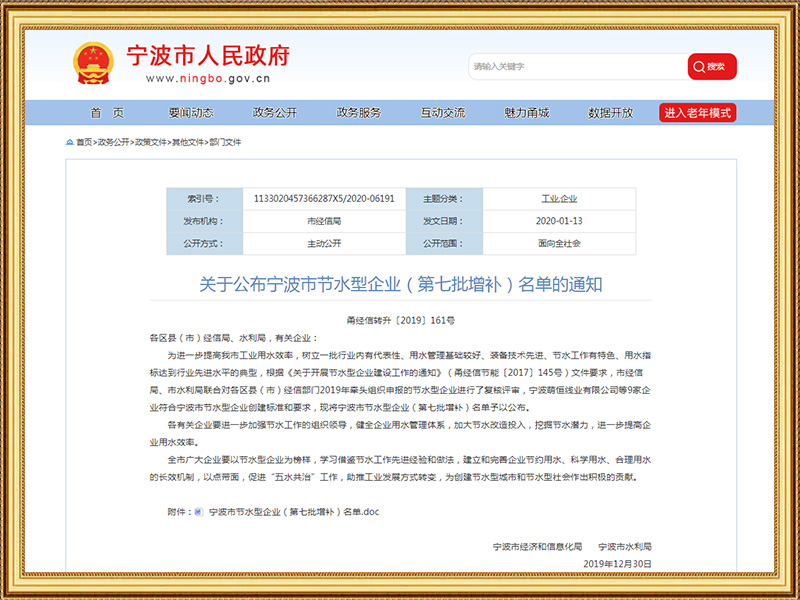
Task: Click the 附件 attachment label
Action: [179, 512]
